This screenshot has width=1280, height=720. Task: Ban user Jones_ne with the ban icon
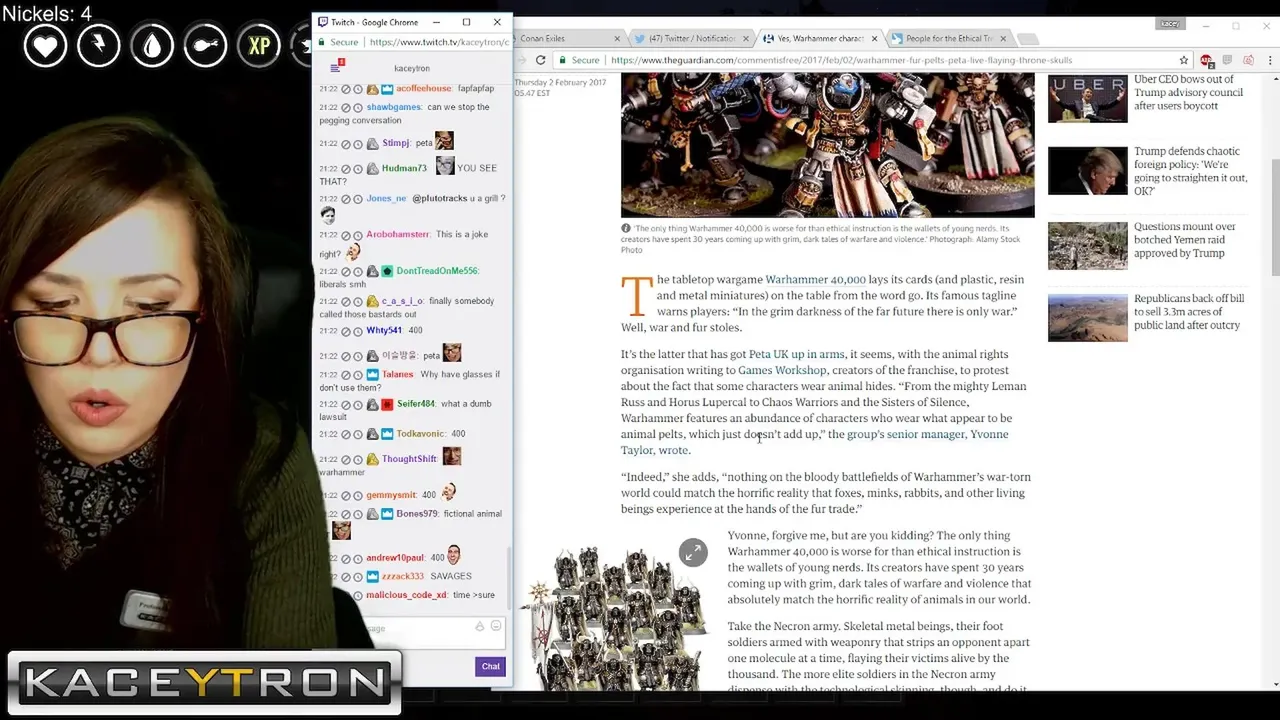(346, 199)
